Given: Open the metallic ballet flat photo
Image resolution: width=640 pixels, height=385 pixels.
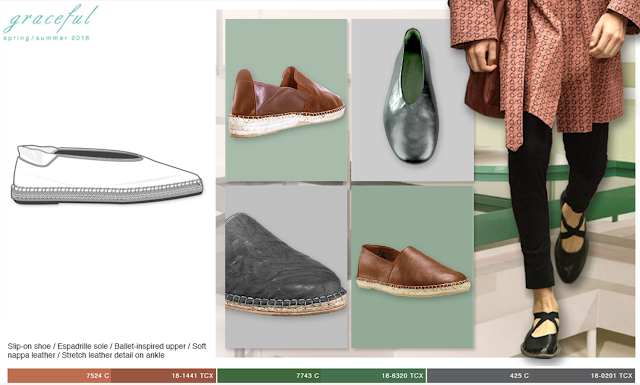Looking at the screenshot, I should [412, 100].
